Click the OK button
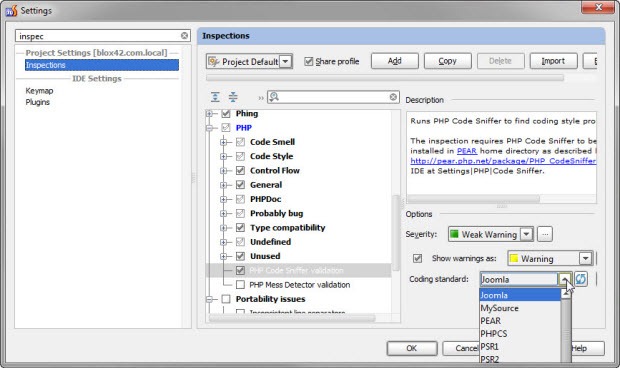This screenshot has width=620, height=368. (x=412, y=348)
